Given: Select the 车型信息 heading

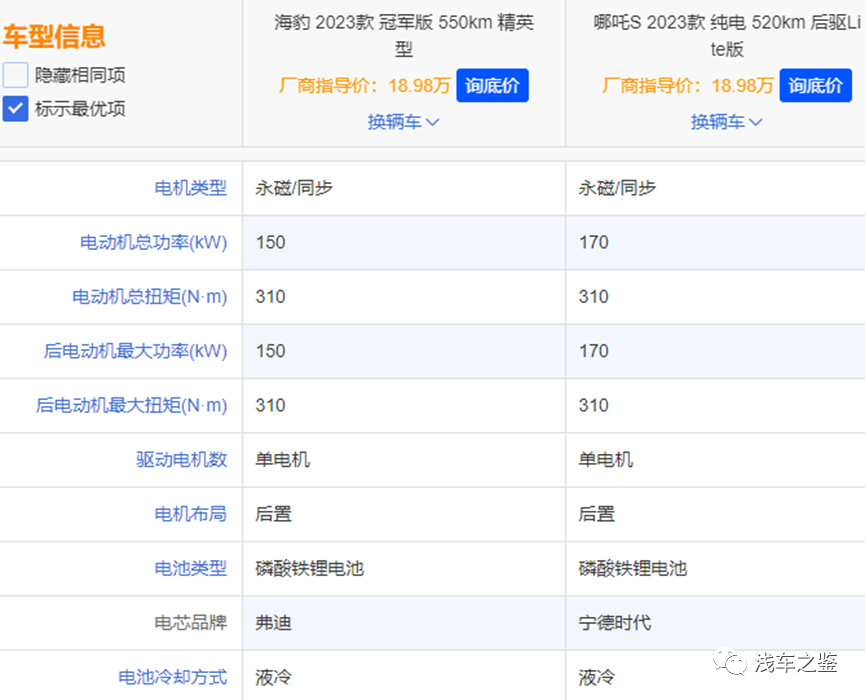Looking at the screenshot, I should coord(54,36).
